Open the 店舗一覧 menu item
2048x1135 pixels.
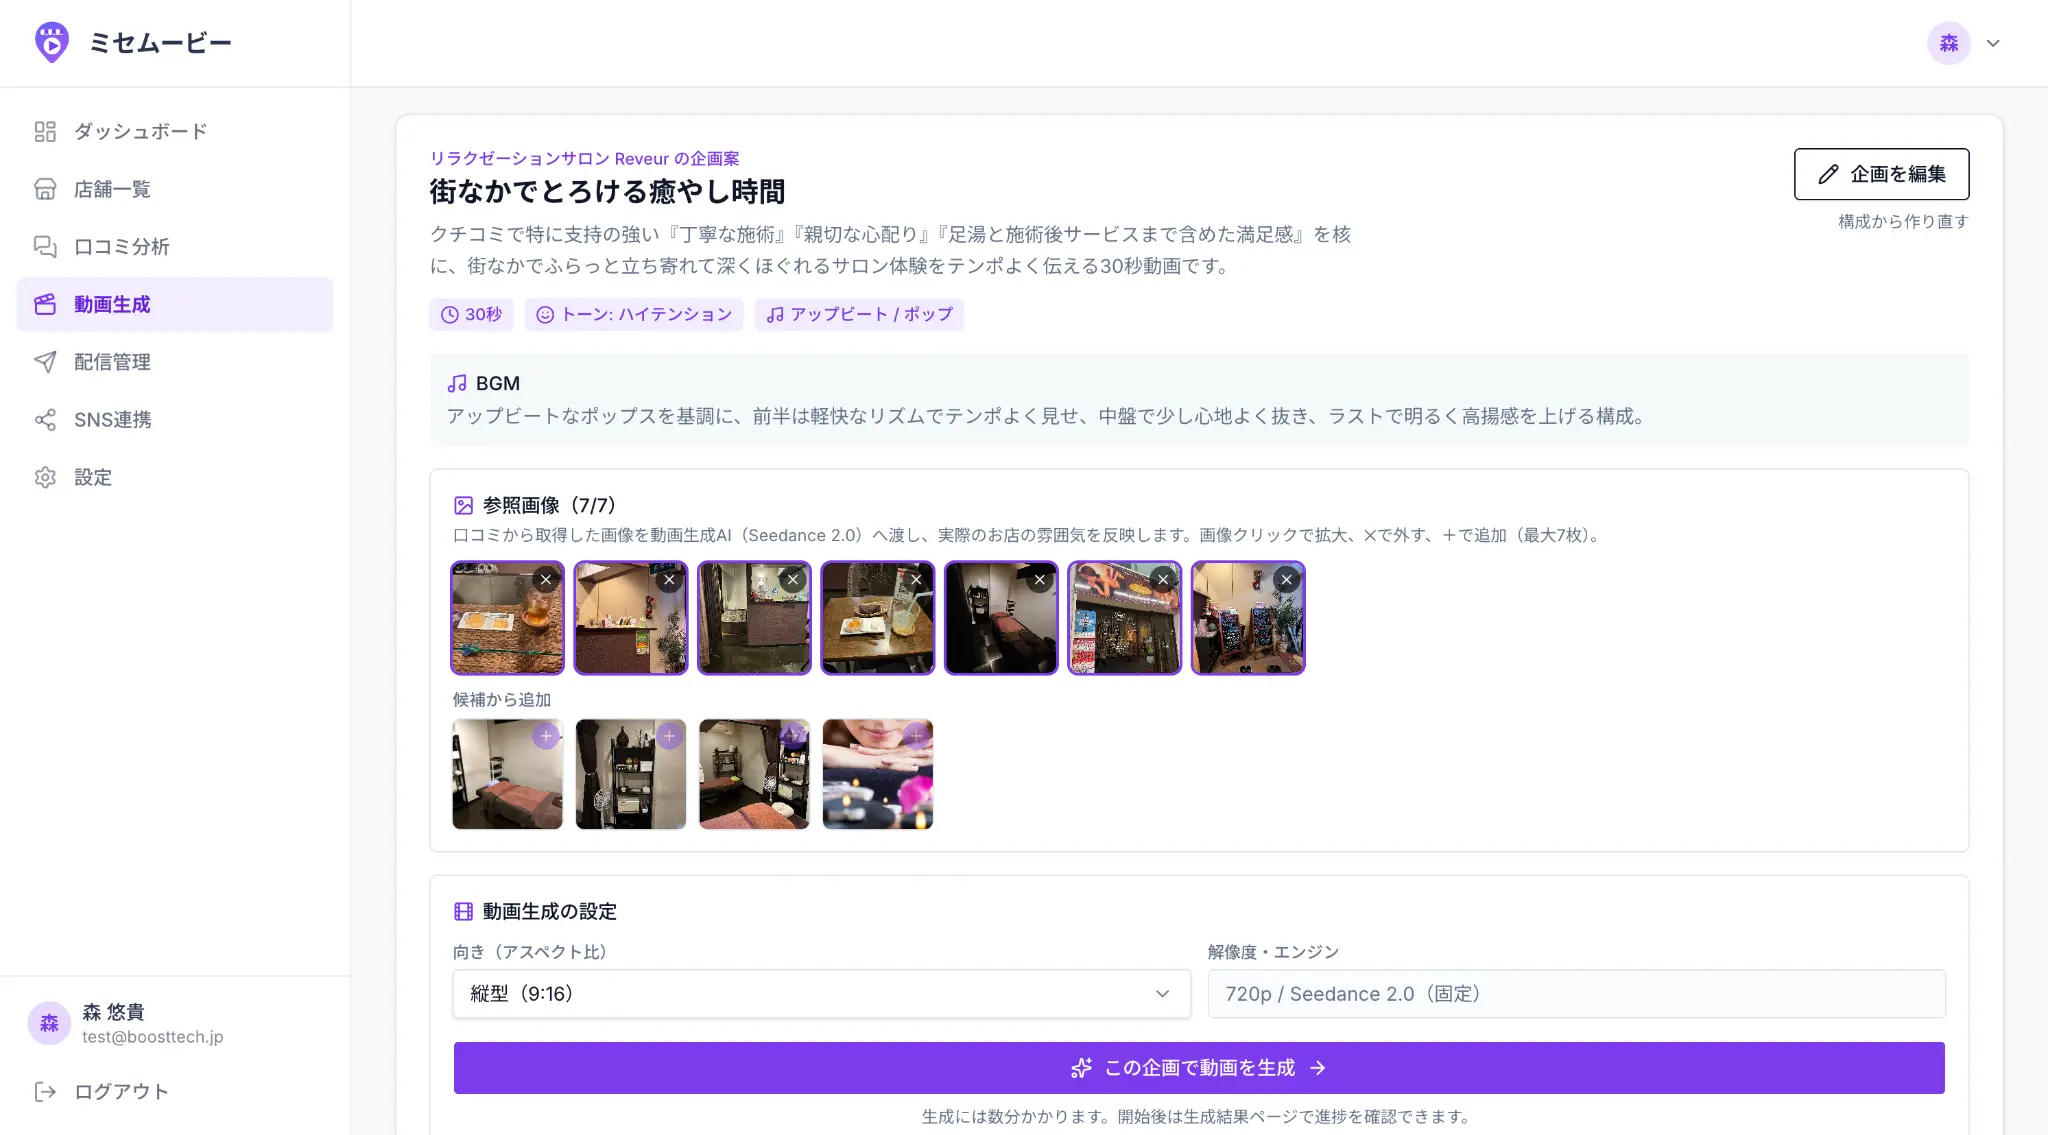pos(175,189)
